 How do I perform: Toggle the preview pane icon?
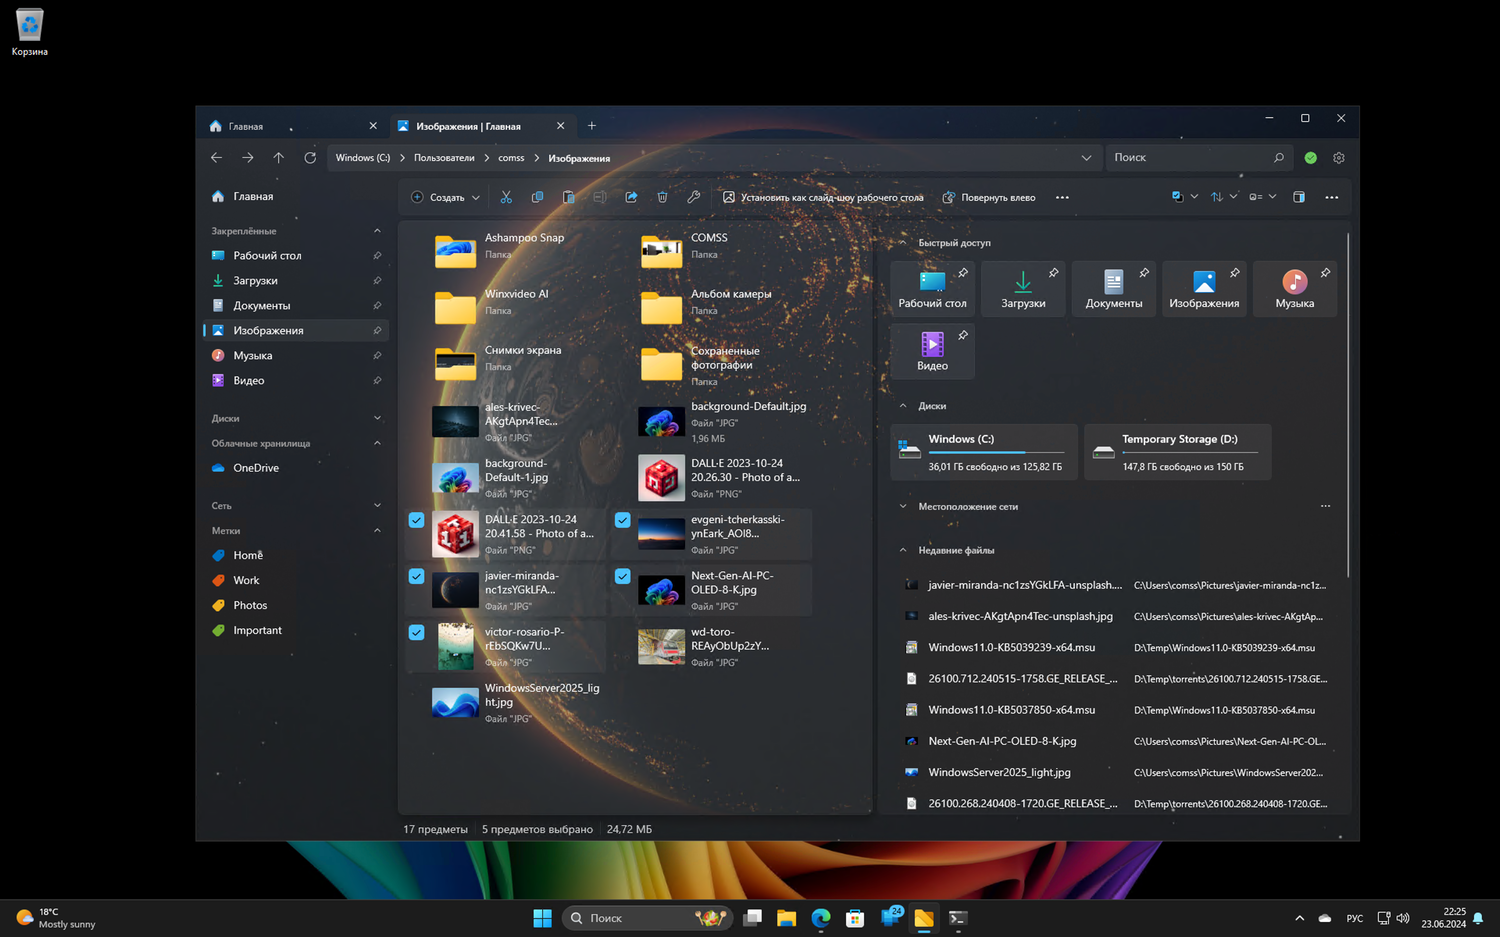(1299, 197)
